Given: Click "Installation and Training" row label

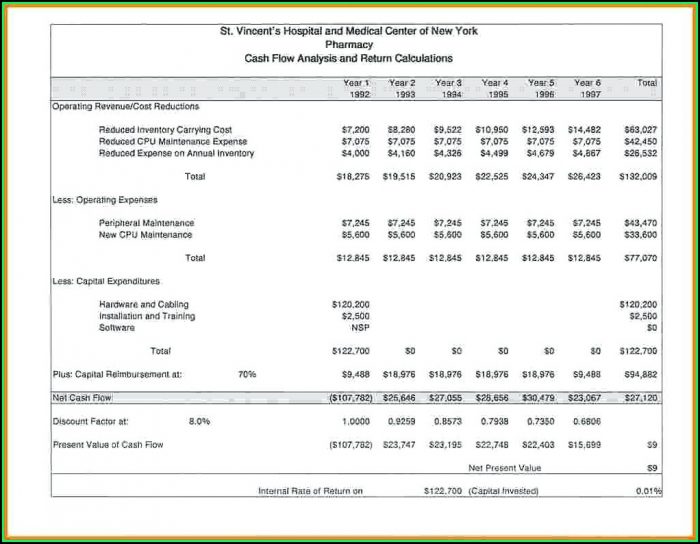Looking at the screenshot, I should click(x=147, y=316).
